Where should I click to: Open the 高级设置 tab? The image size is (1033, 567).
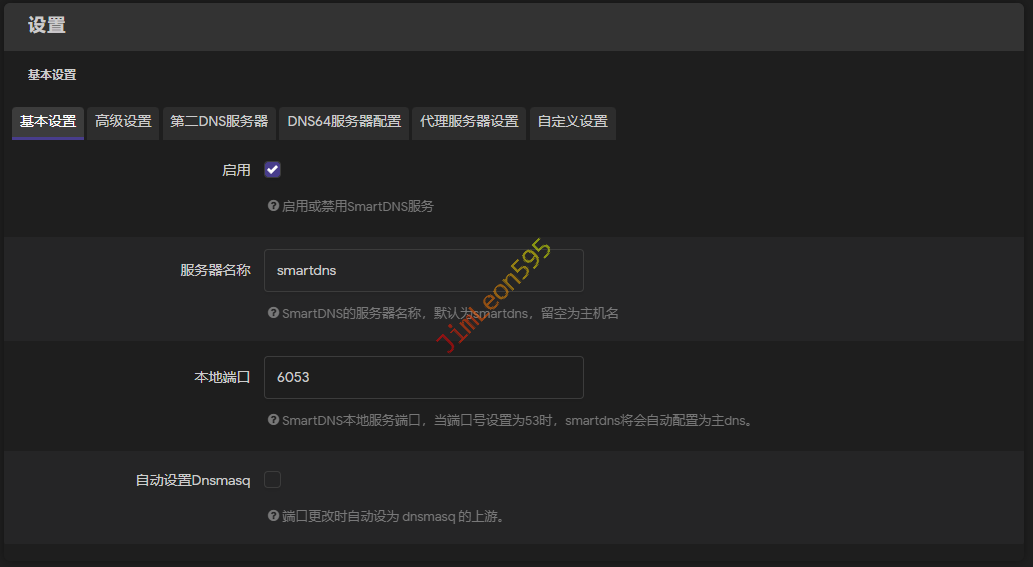pos(123,122)
